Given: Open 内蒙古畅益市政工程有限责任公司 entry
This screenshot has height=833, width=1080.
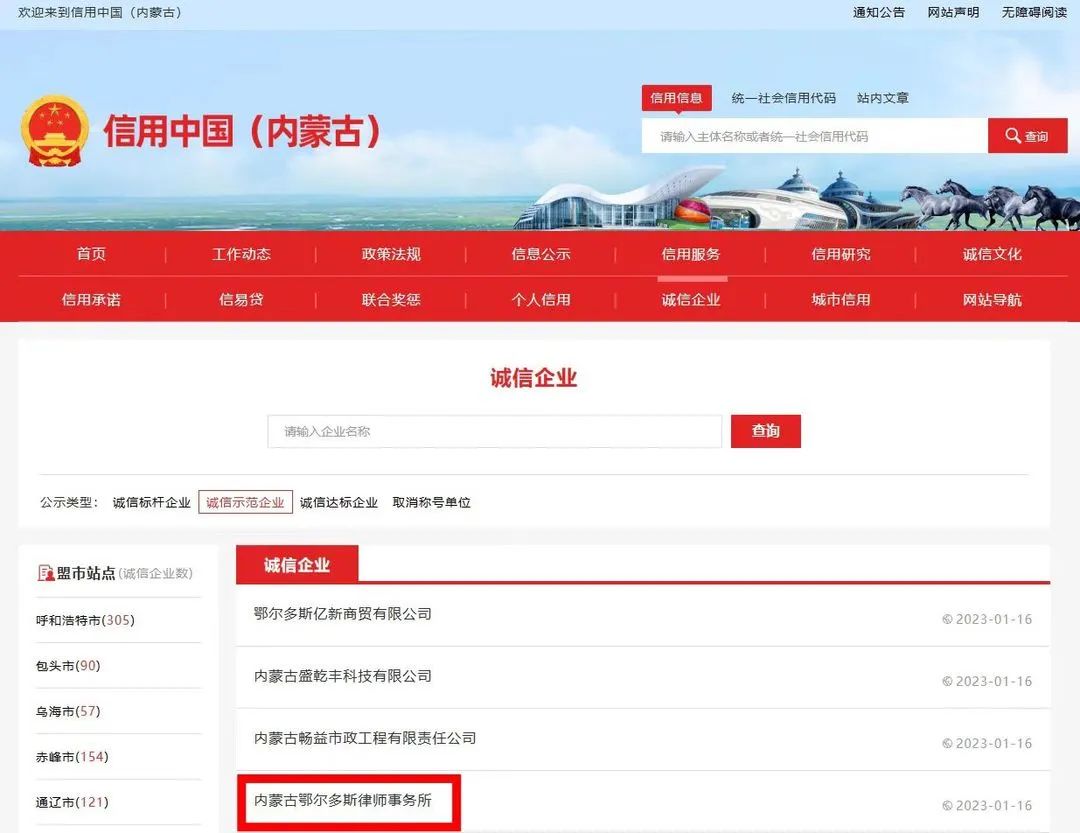Looking at the screenshot, I should pos(364,738).
